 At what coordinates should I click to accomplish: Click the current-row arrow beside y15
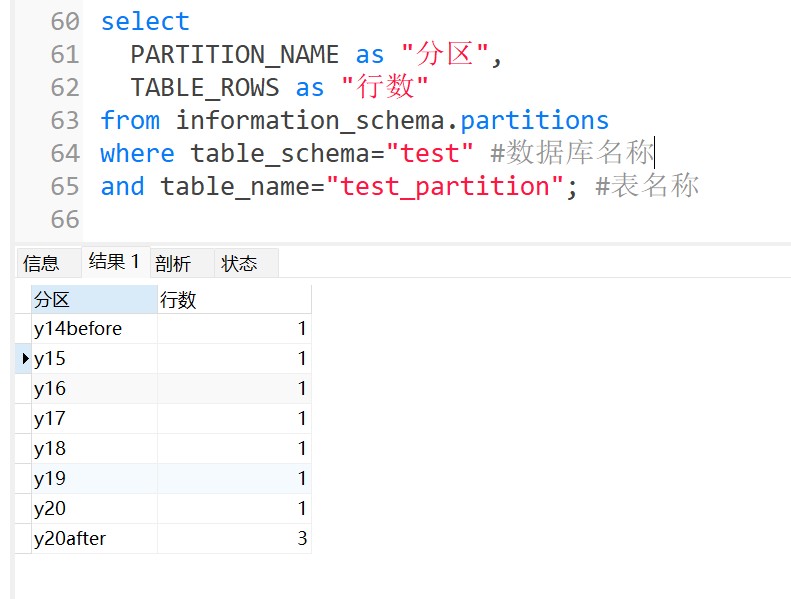click(24, 358)
